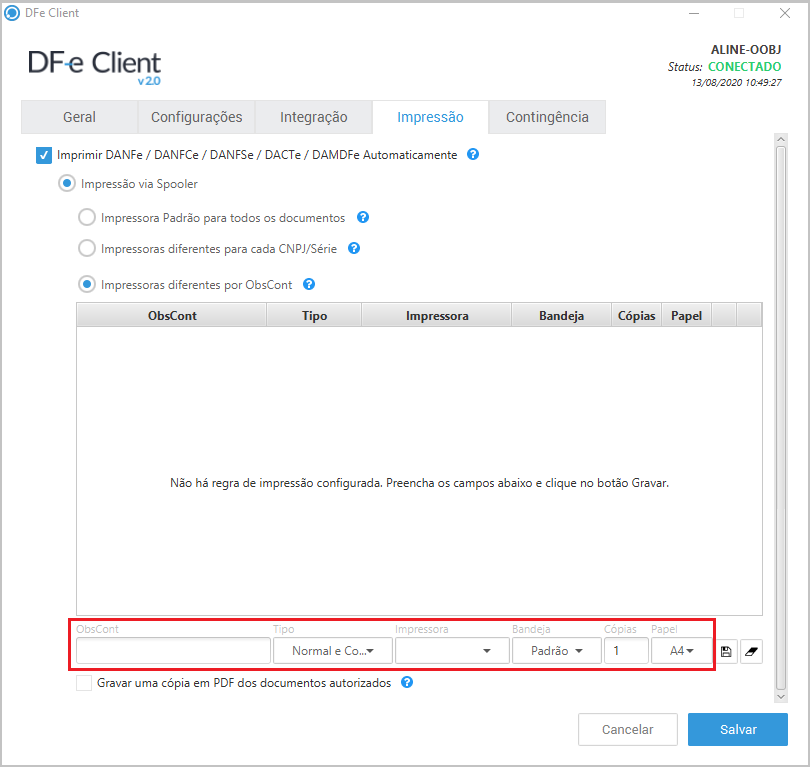This screenshot has height=767, width=810.
Task: Click the scrollbar up arrow
Action: 781,139
